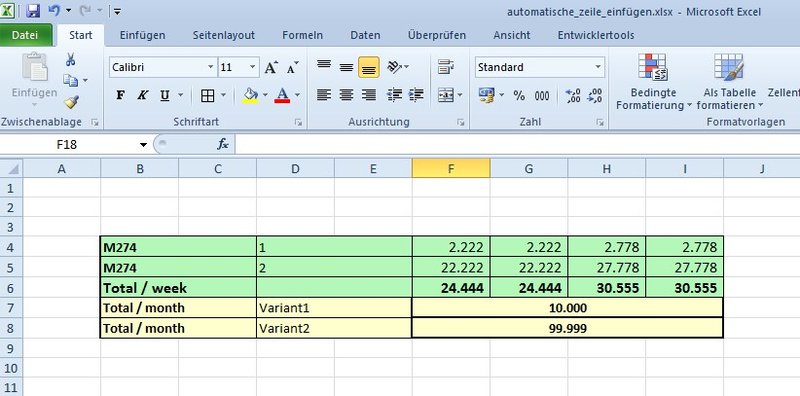800x396 pixels.
Task: Switch to the Einfügen ribbon tab
Action: point(142,35)
